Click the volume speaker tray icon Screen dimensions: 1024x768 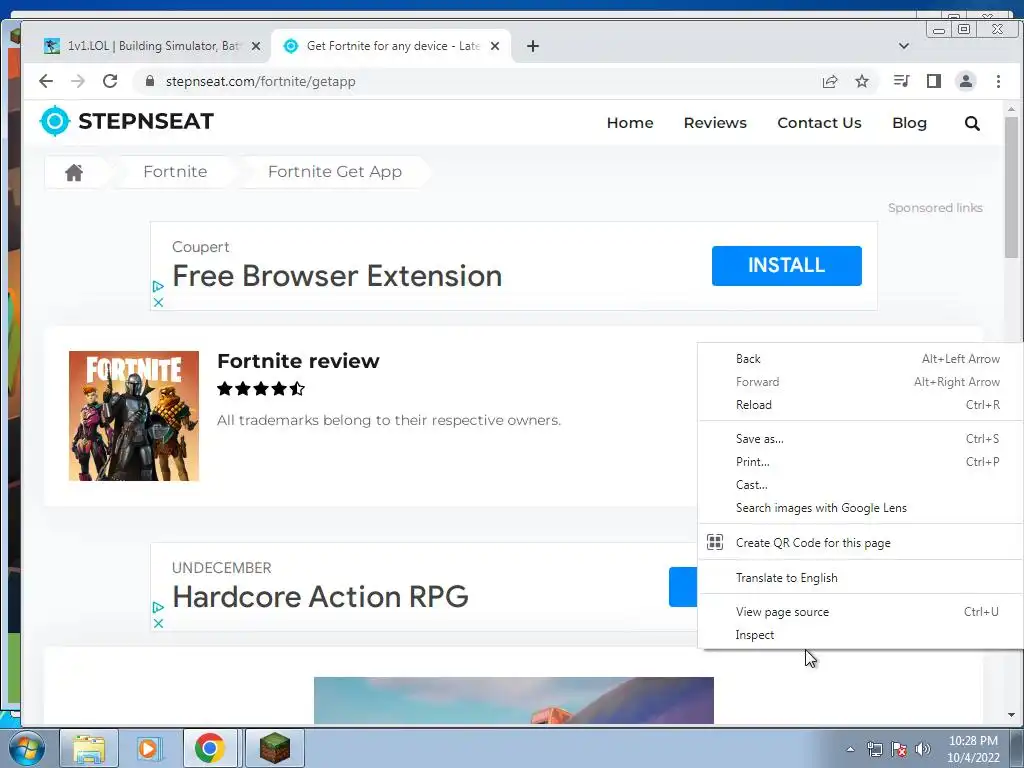pyautogui.click(x=923, y=749)
